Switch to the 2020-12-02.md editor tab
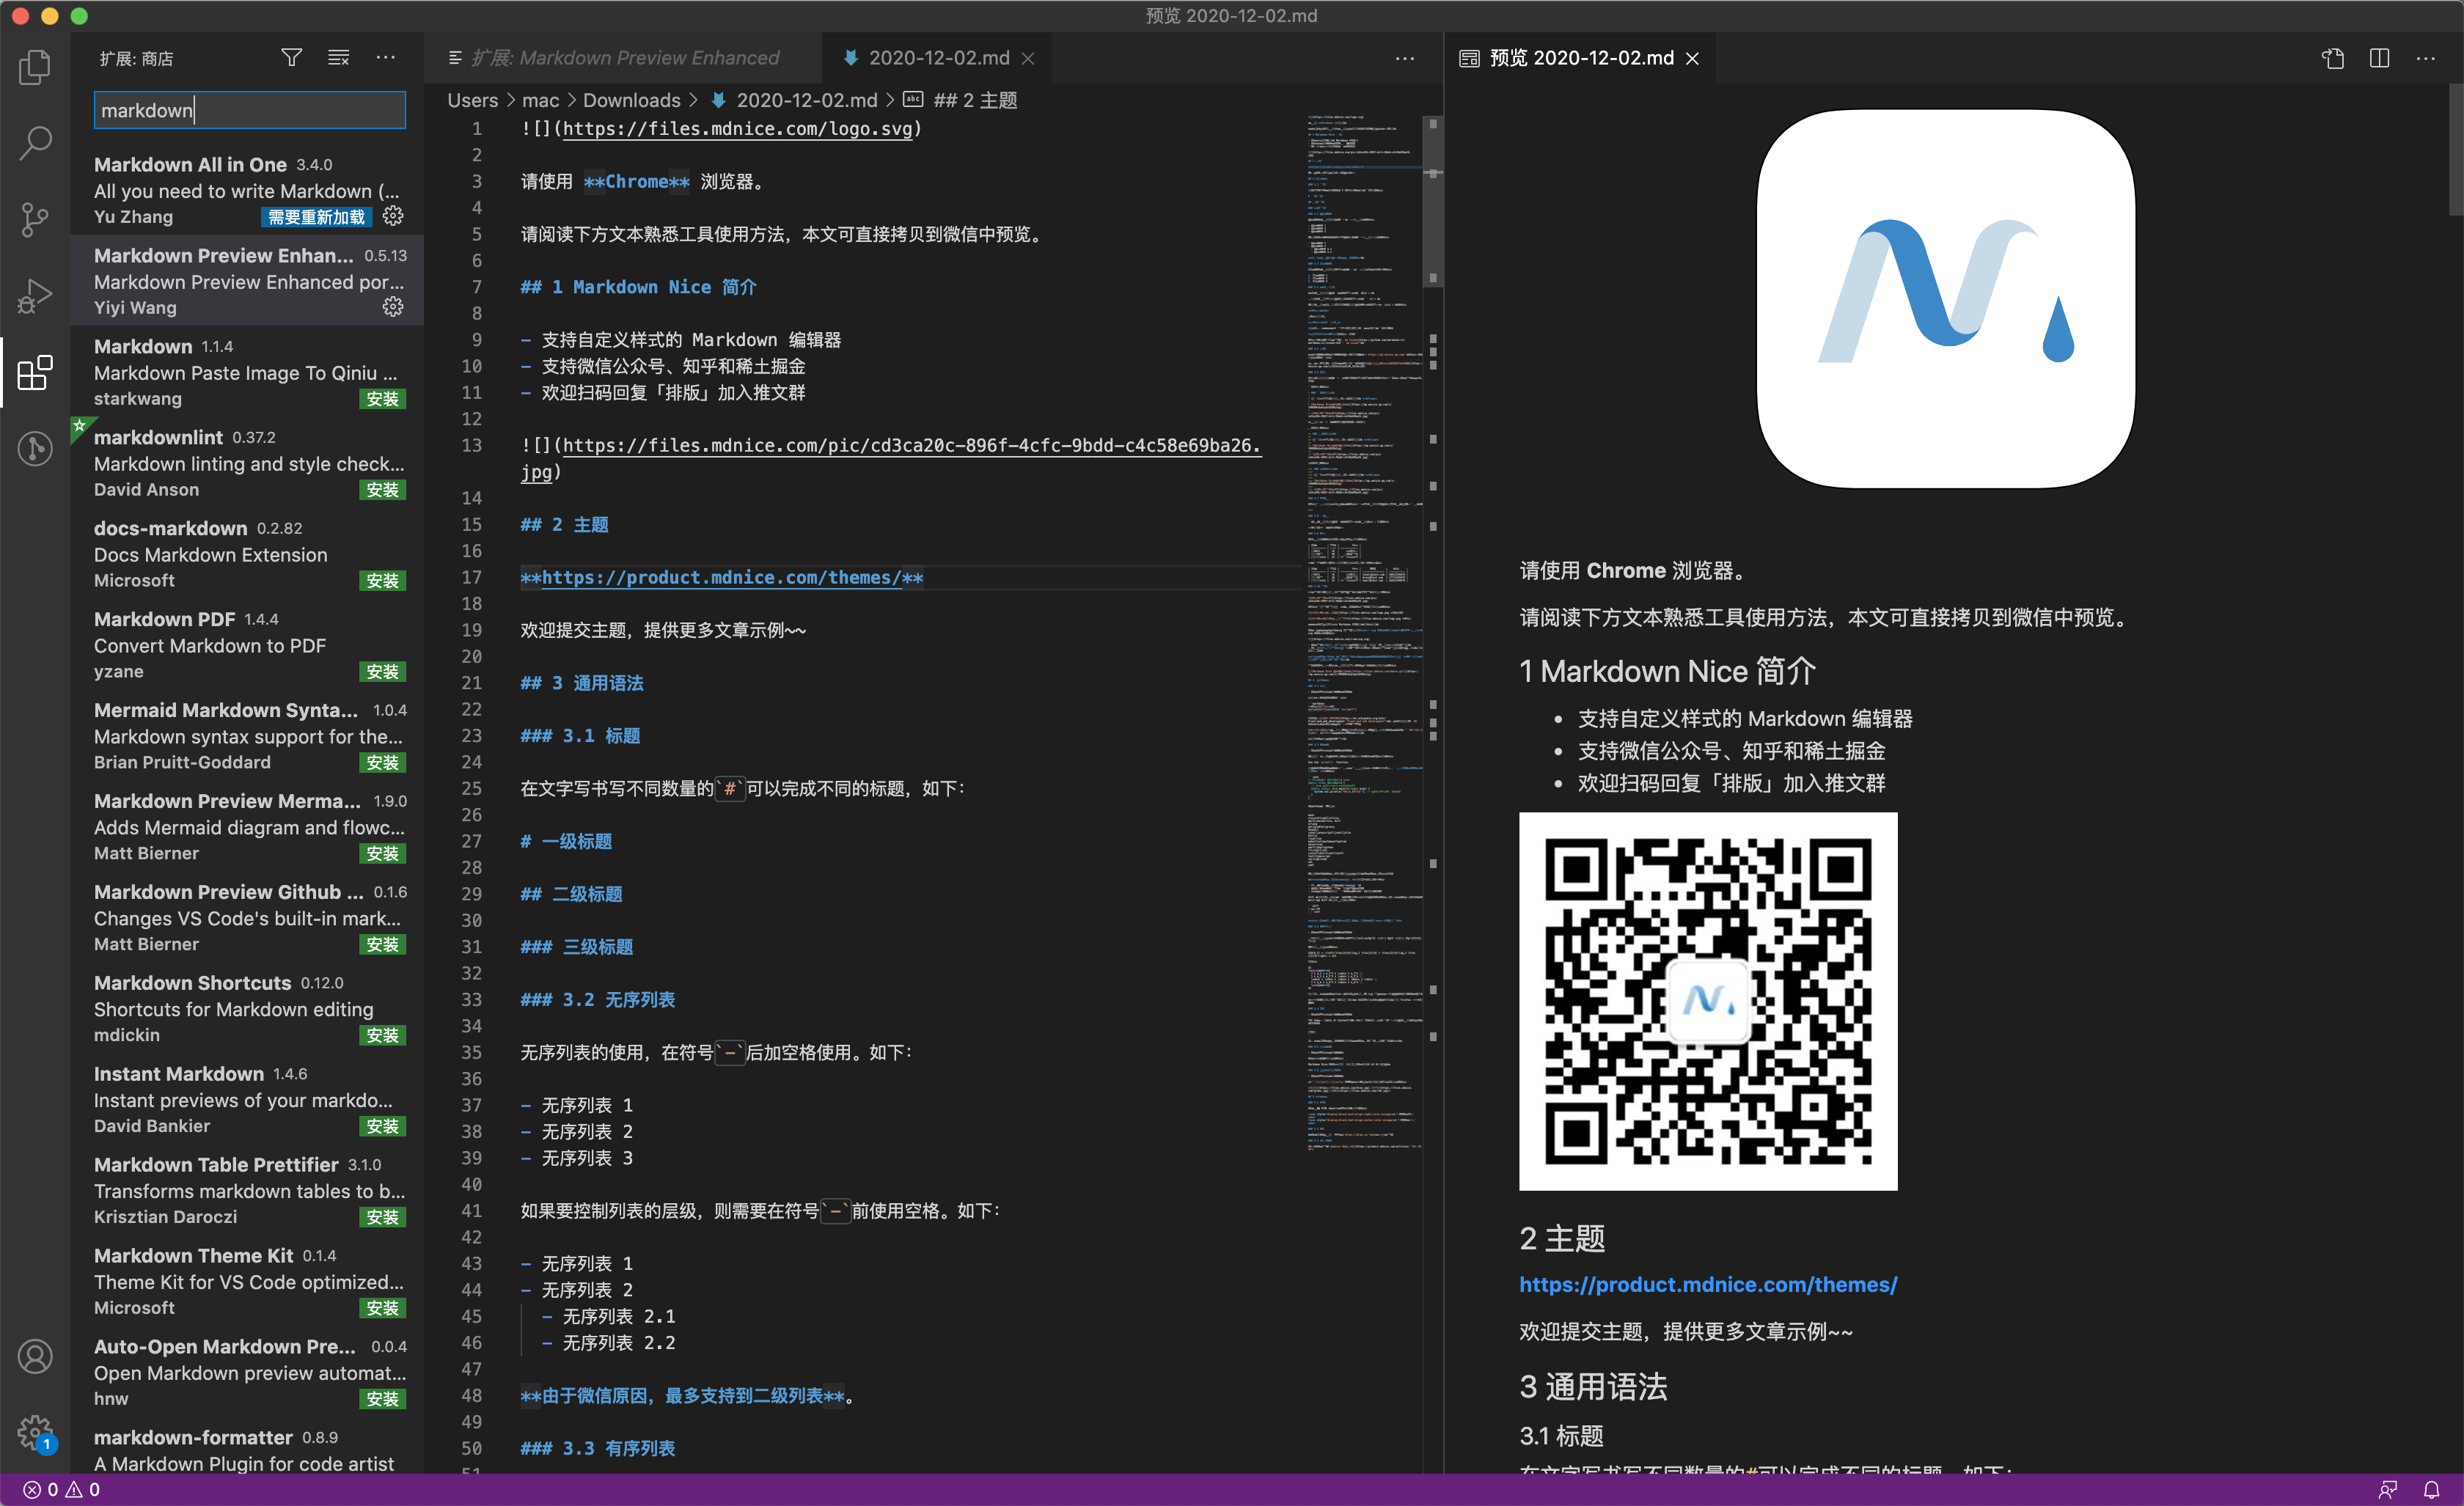 pyautogui.click(x=938, y=58)
